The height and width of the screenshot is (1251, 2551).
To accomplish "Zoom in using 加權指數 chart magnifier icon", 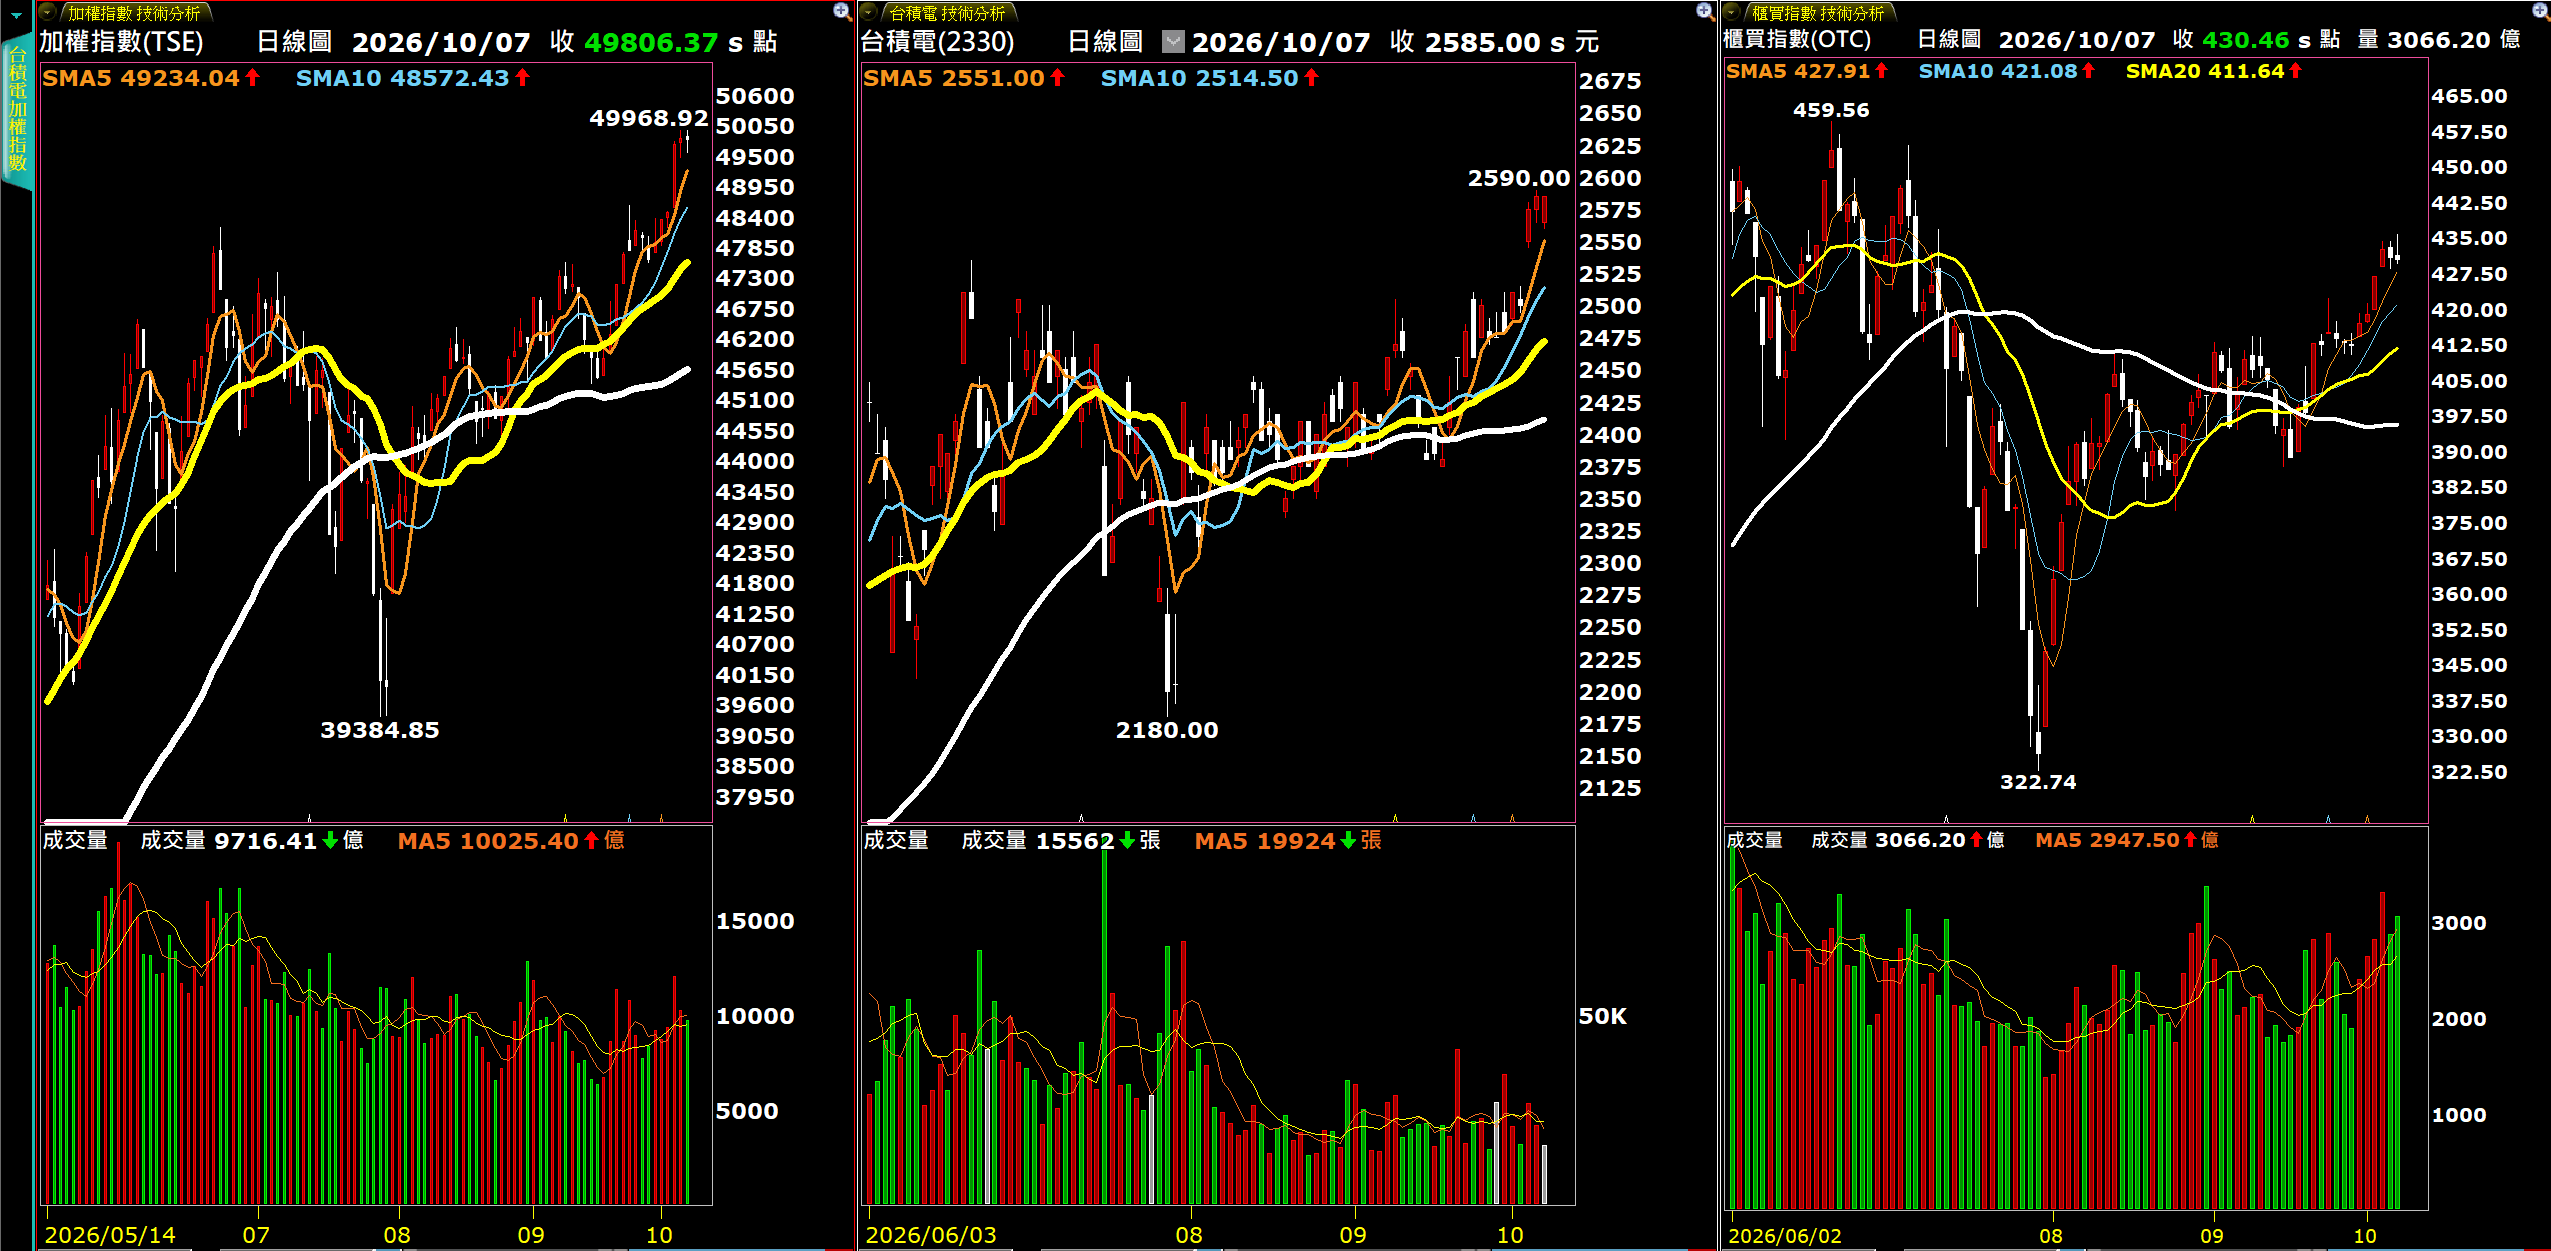I will pyautogui.click(x=842, y=11).
